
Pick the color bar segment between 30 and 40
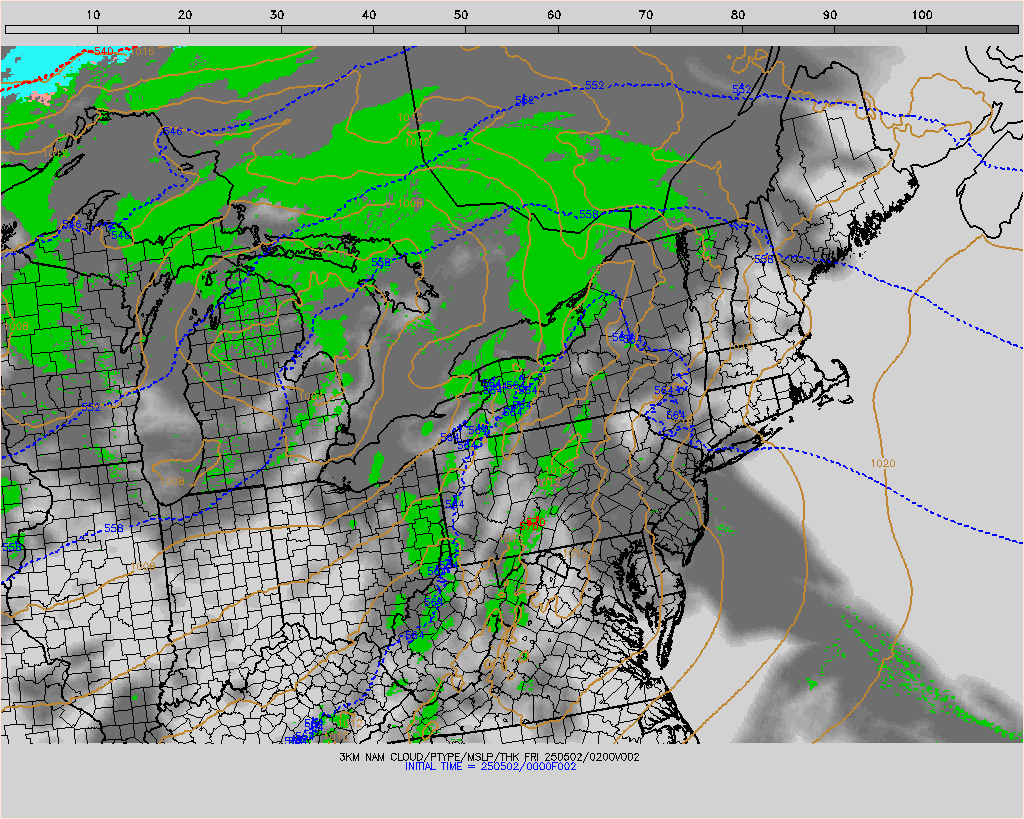point(327,29)
